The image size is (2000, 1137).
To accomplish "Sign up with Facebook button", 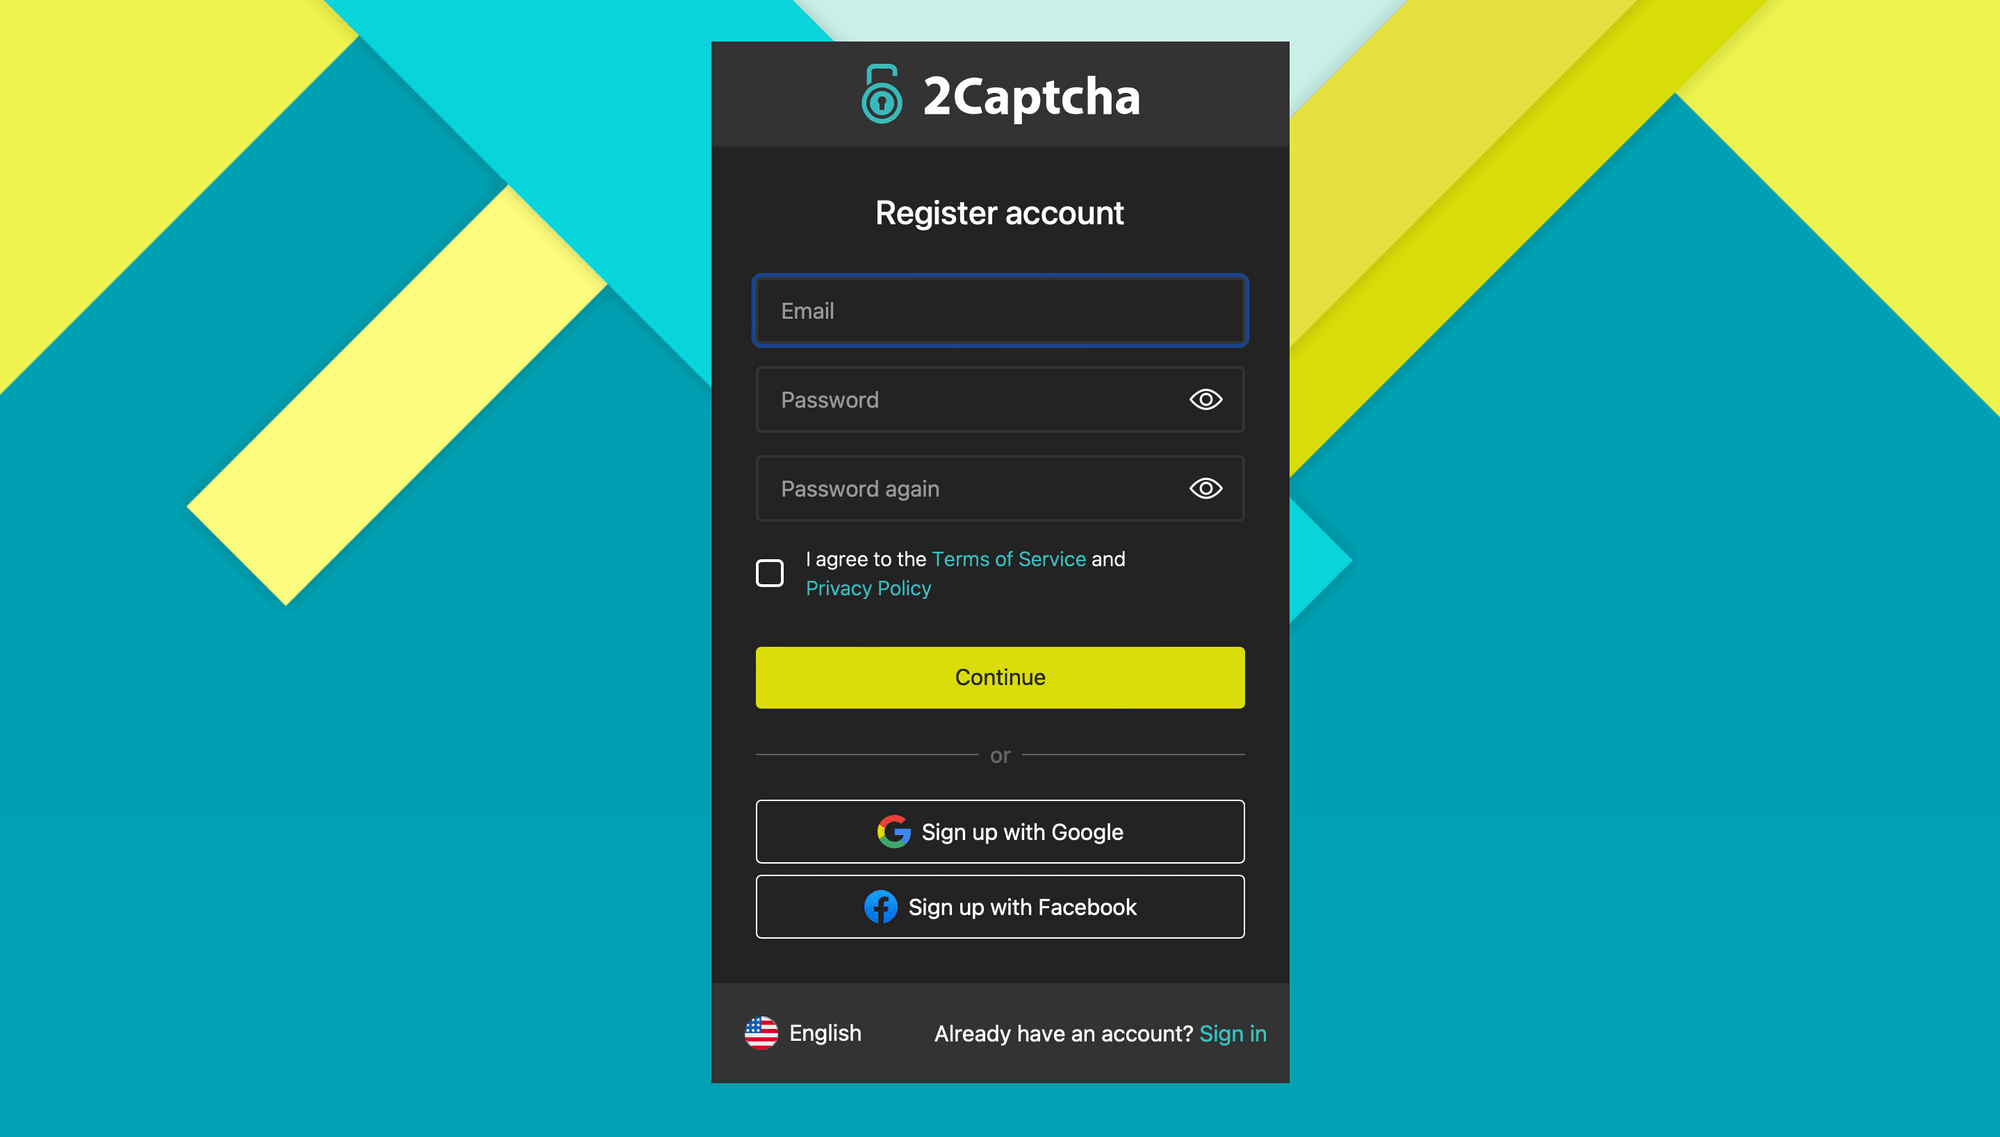I will click(1000, 906).
